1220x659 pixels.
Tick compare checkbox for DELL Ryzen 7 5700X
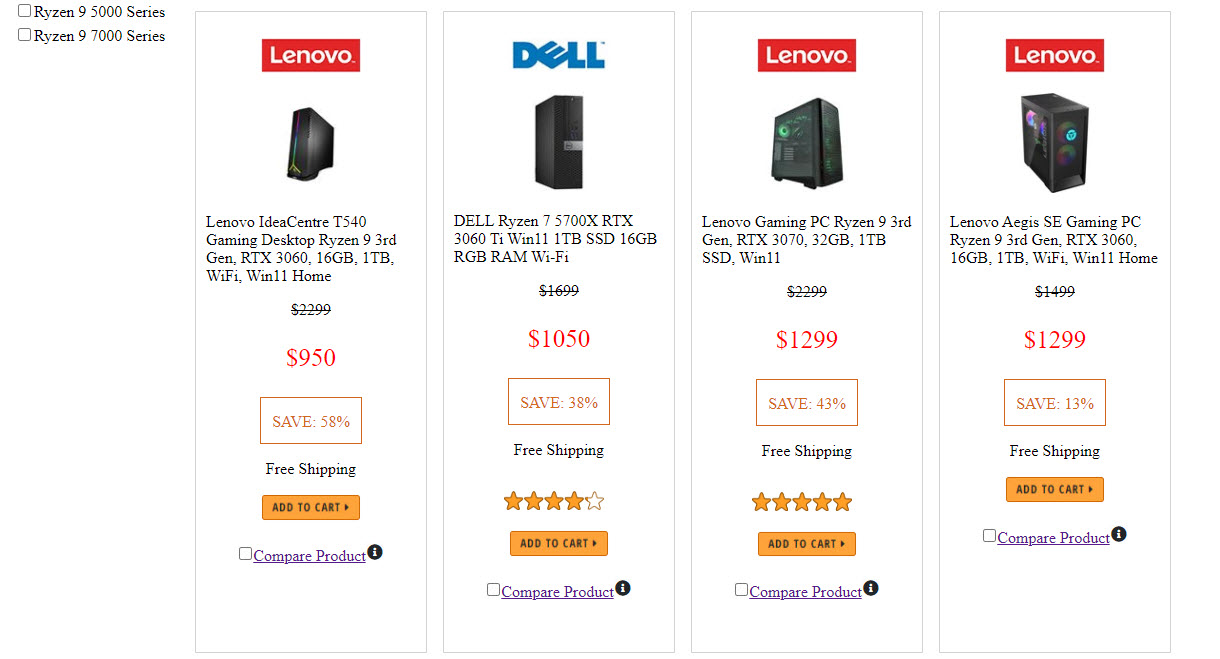(x=493, y=590)
